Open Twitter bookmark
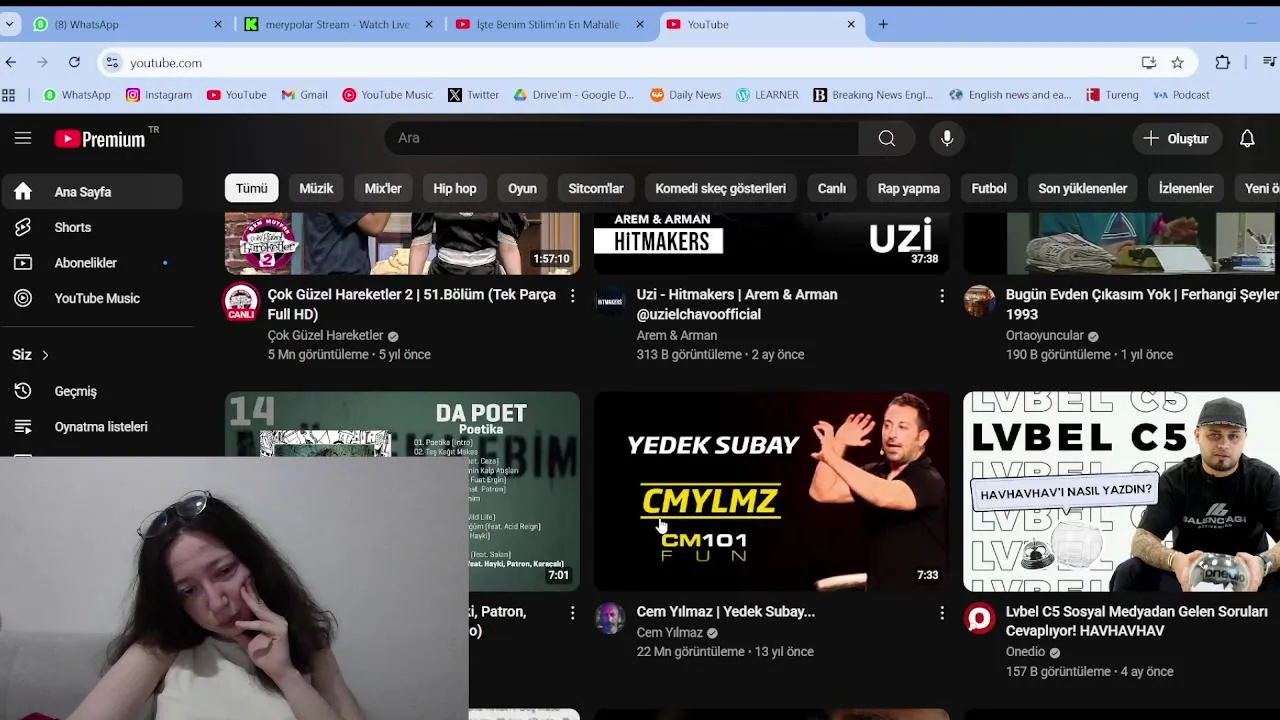The height and width of the screenshot is (720, 1280). (473, 95)
